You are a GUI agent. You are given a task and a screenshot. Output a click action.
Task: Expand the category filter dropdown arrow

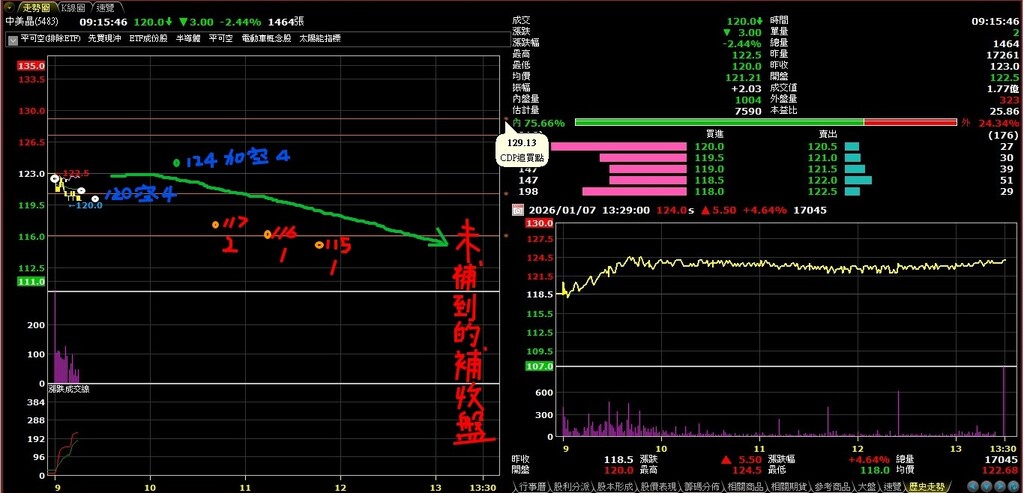point(12,39)
